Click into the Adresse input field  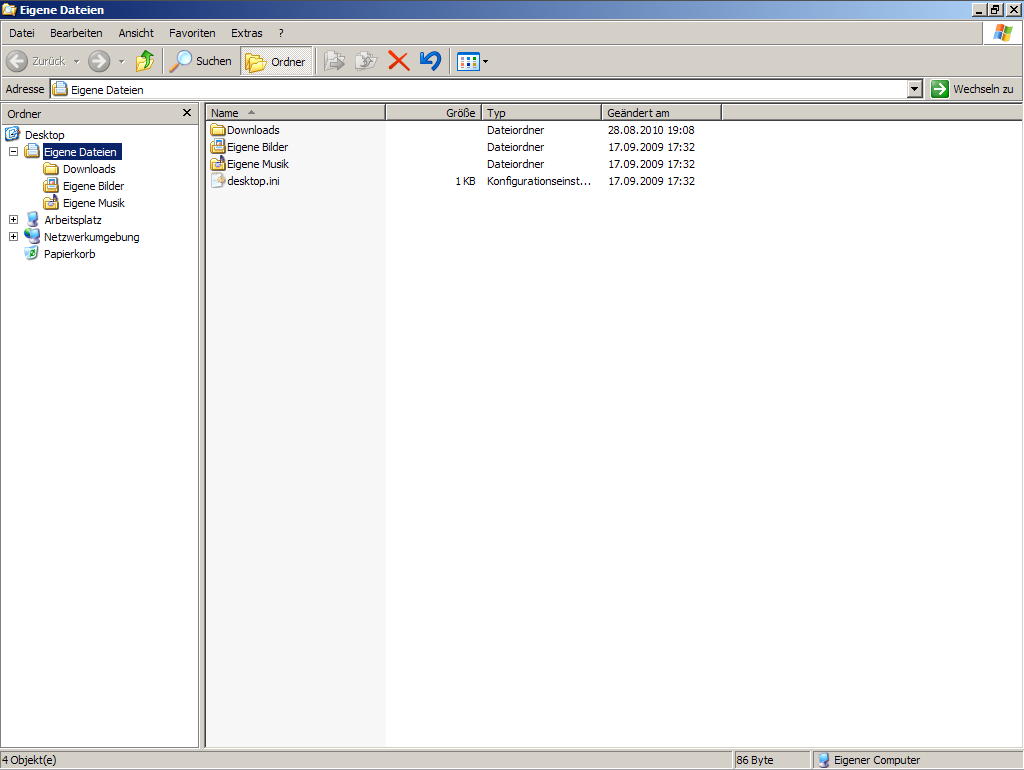(480, 89)
